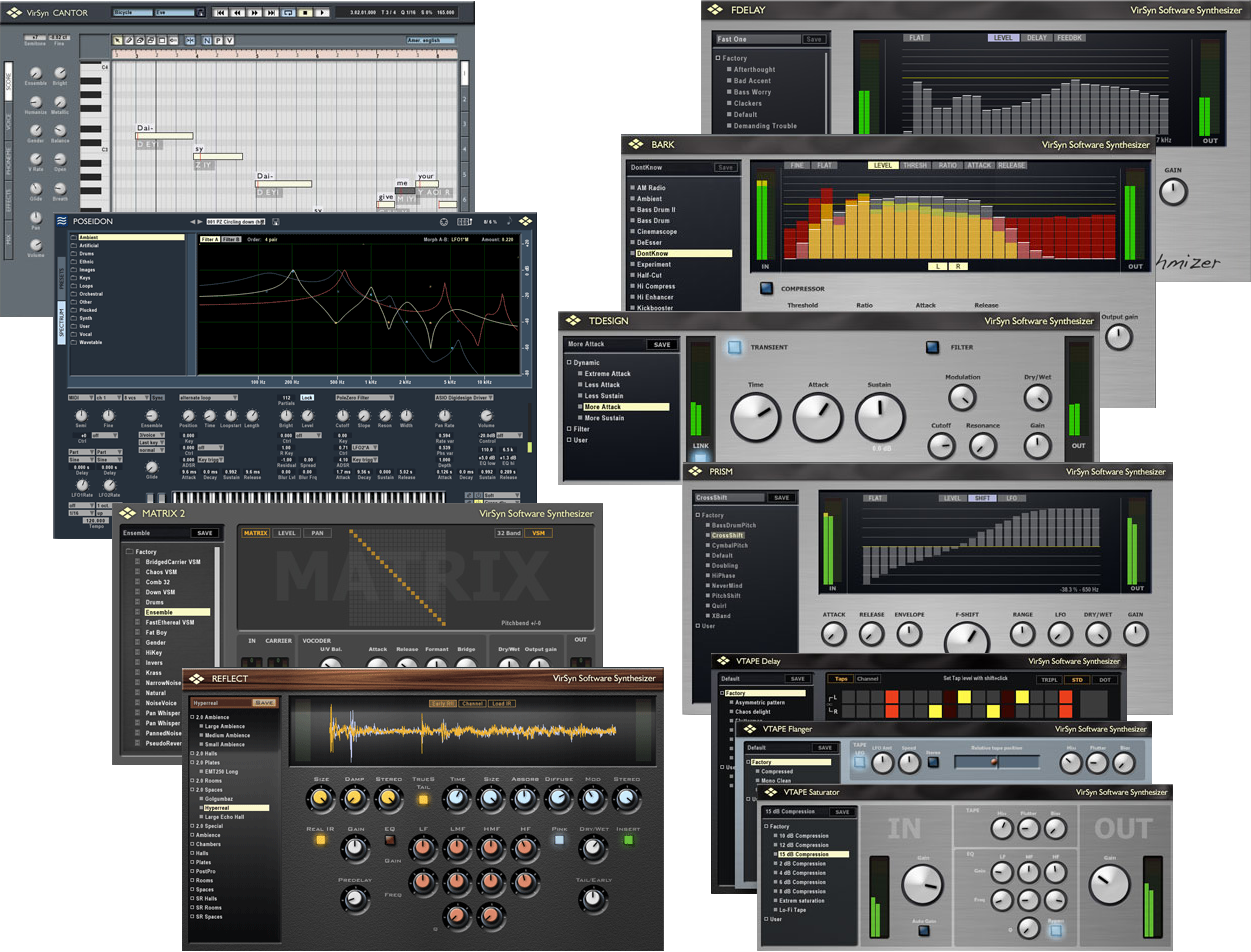Screen dimensions: 1251x952
Task: Open the MIDI dropdown in Poseidon
Action: click(80, 398)
